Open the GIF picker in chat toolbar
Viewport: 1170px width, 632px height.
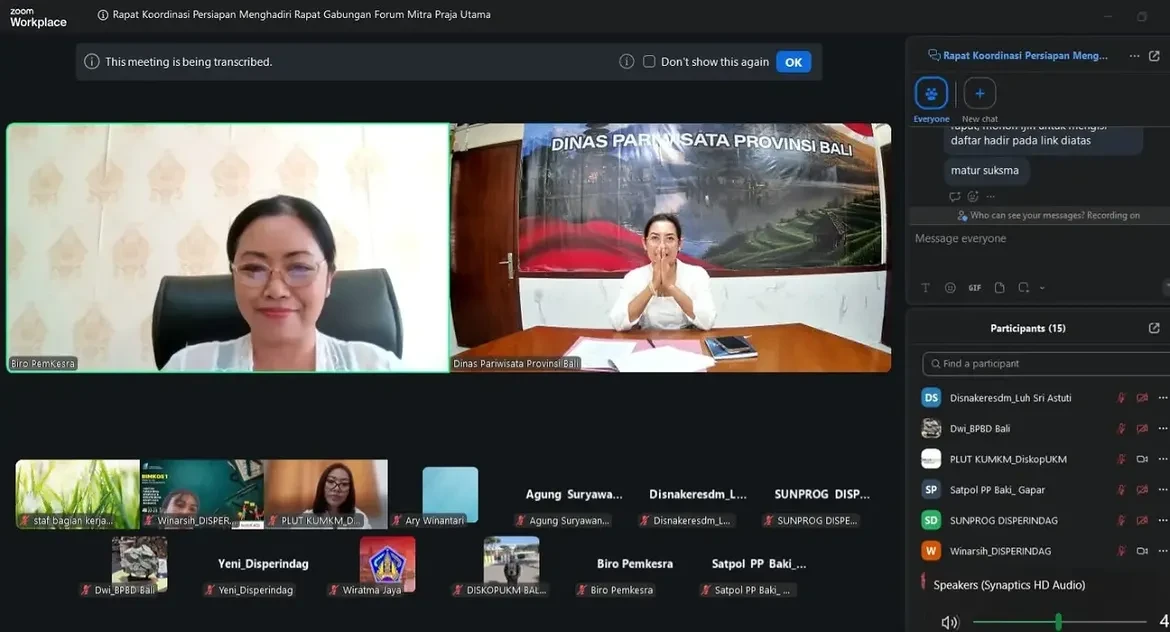pos(975,288)
